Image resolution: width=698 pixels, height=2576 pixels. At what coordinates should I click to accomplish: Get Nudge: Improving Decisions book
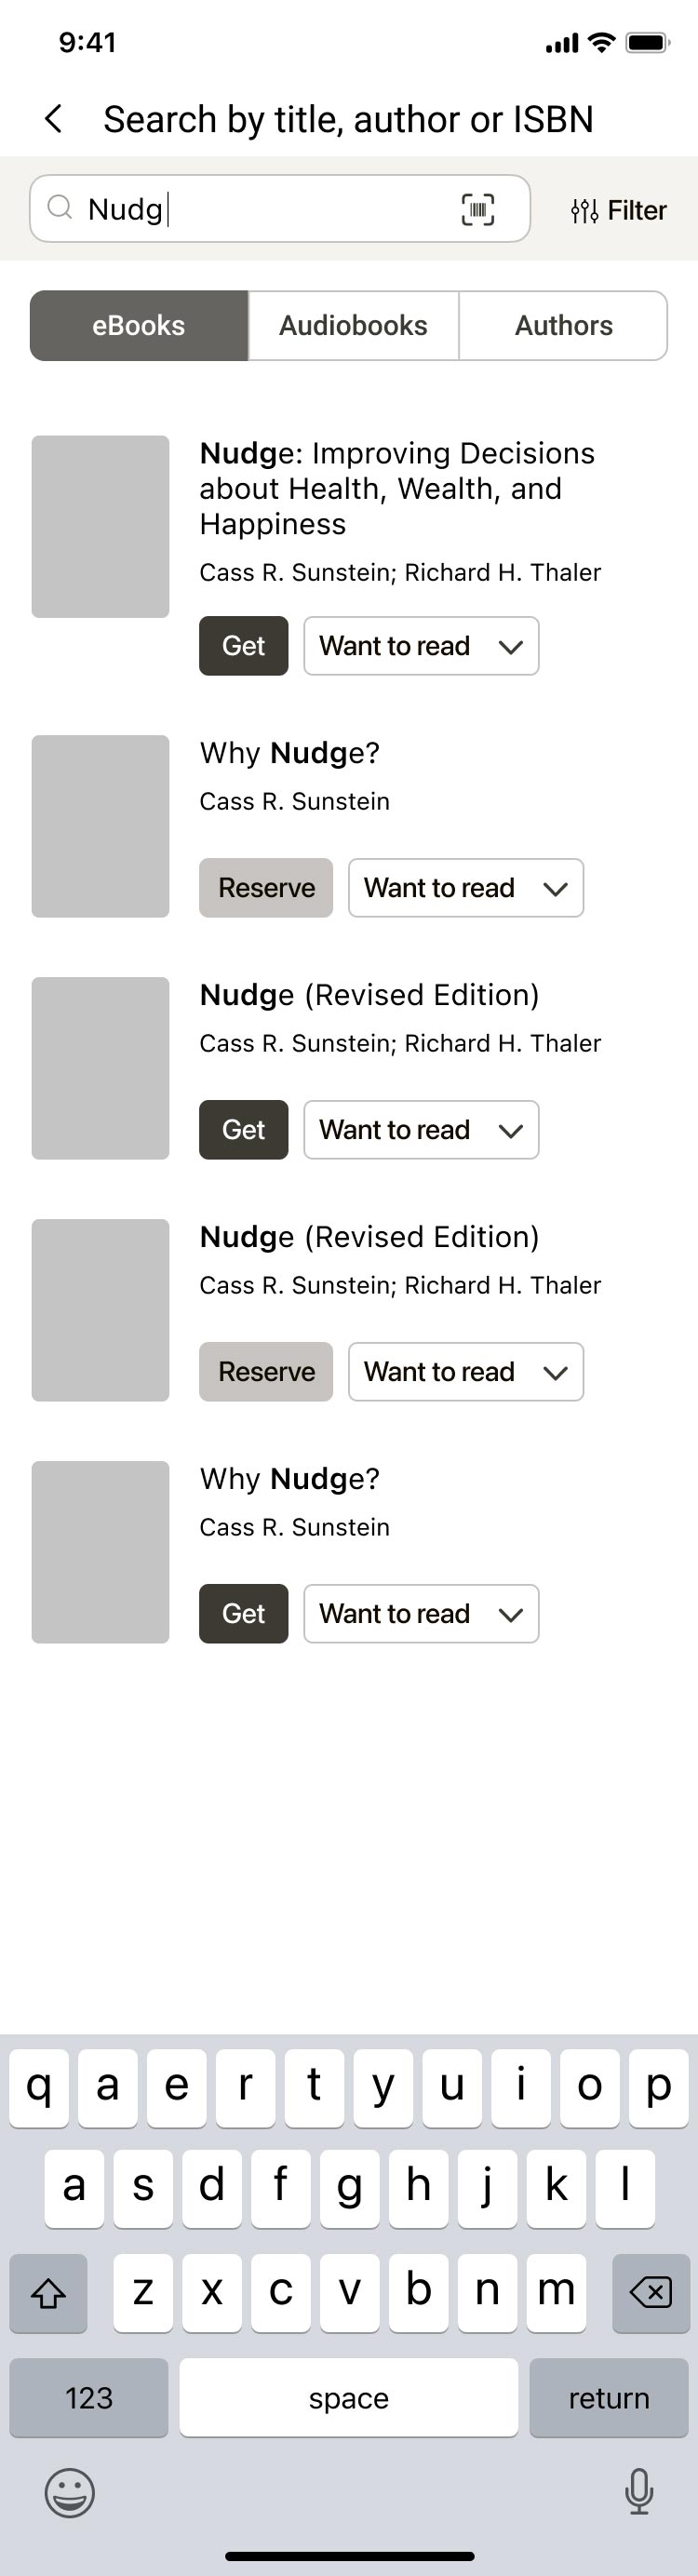click(x=244, y=646)
